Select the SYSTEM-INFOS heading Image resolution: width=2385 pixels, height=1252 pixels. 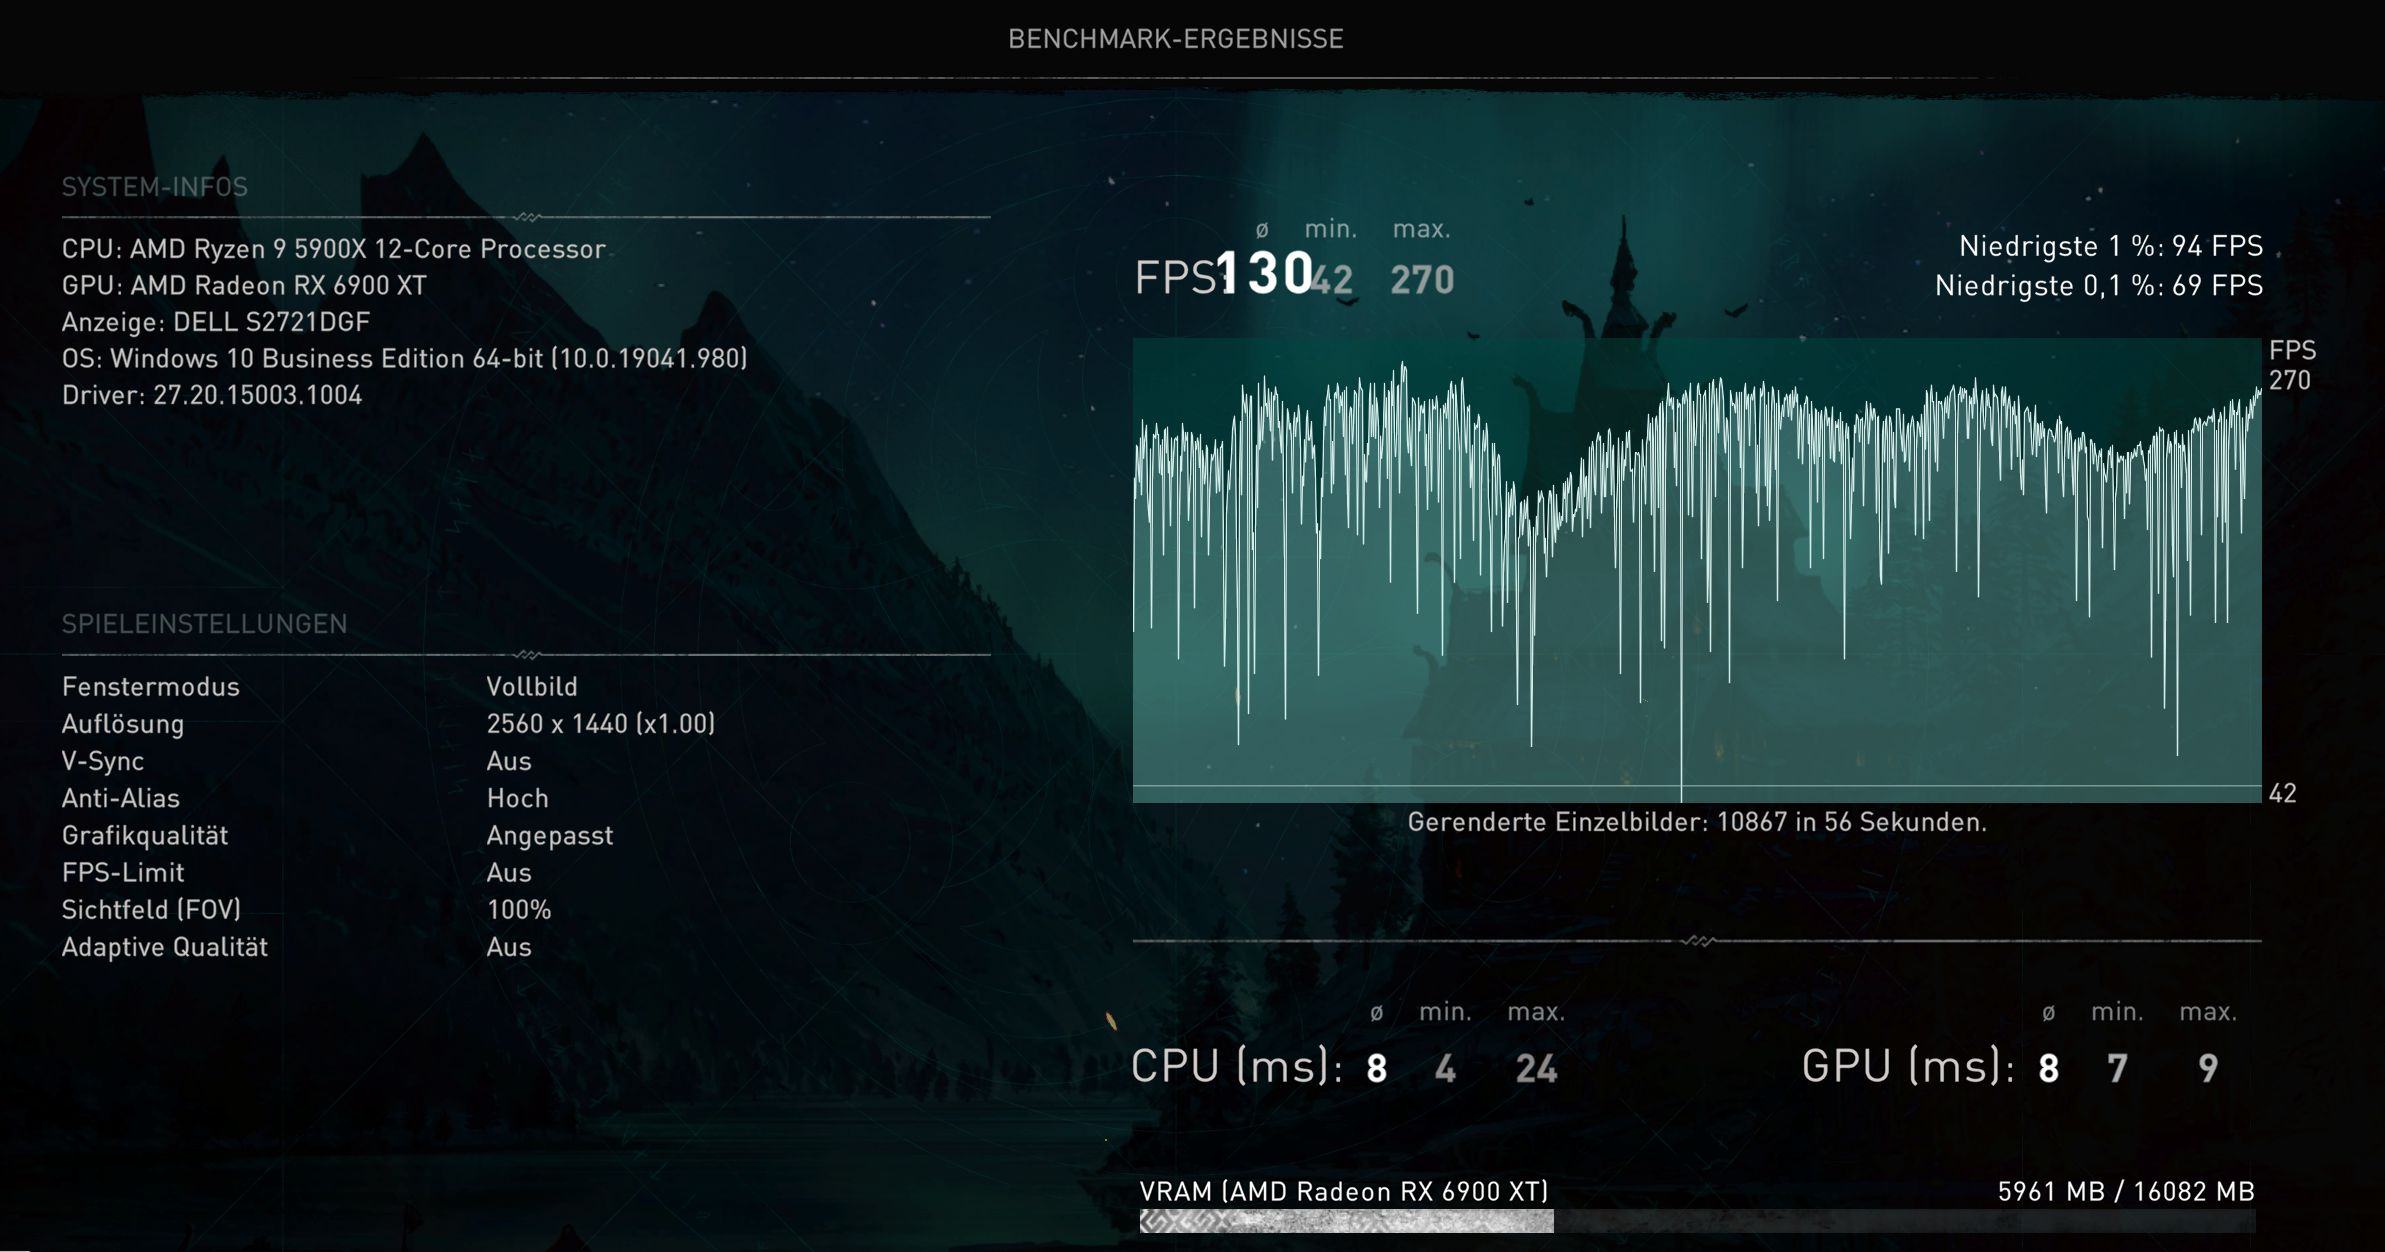point(155,187)
